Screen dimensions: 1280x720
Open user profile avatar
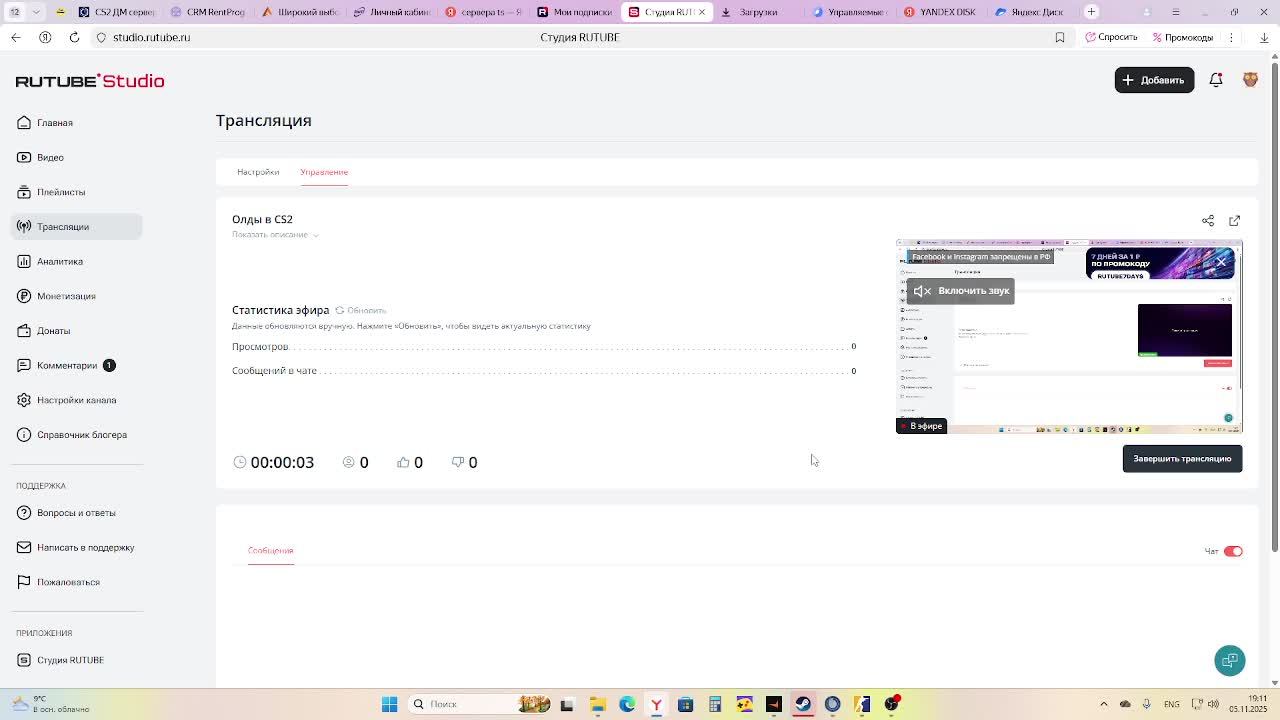click(x=1250, y=80)
